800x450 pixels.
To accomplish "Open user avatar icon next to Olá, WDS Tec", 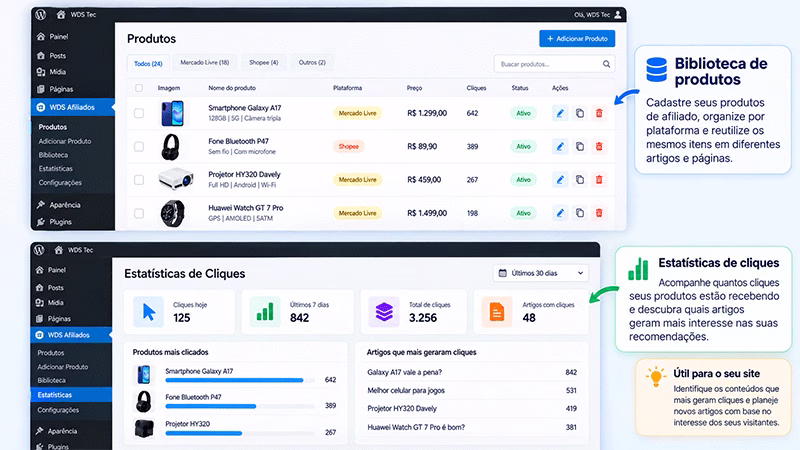I will 618,14.
